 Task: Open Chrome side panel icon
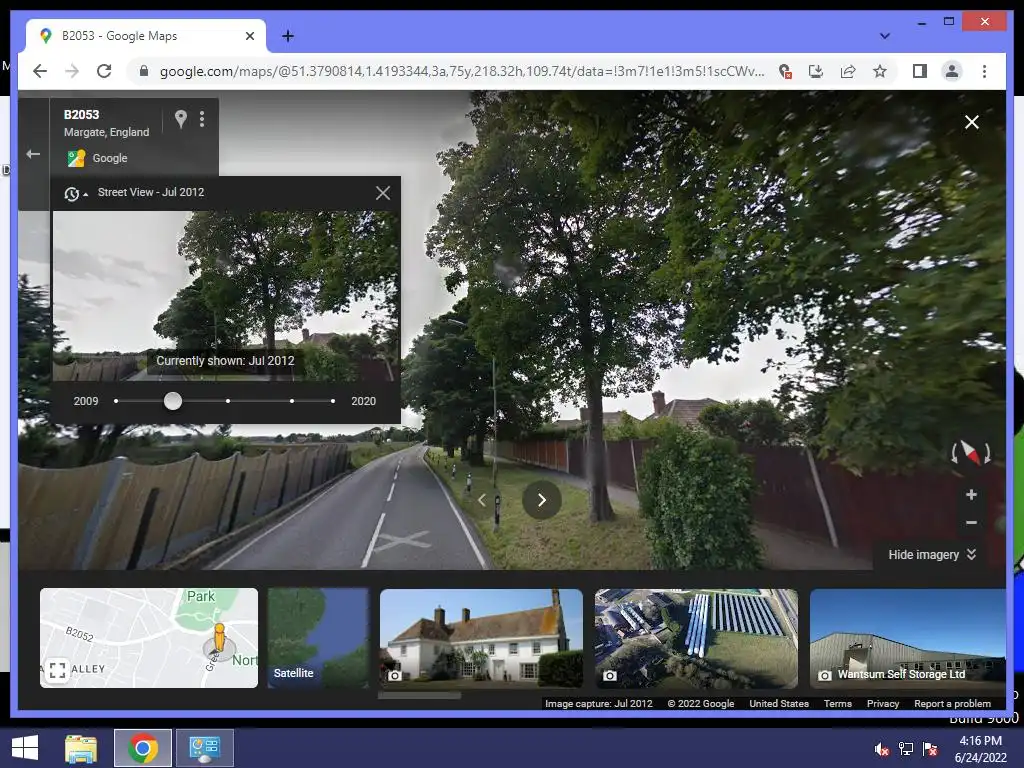coord(920,71)
